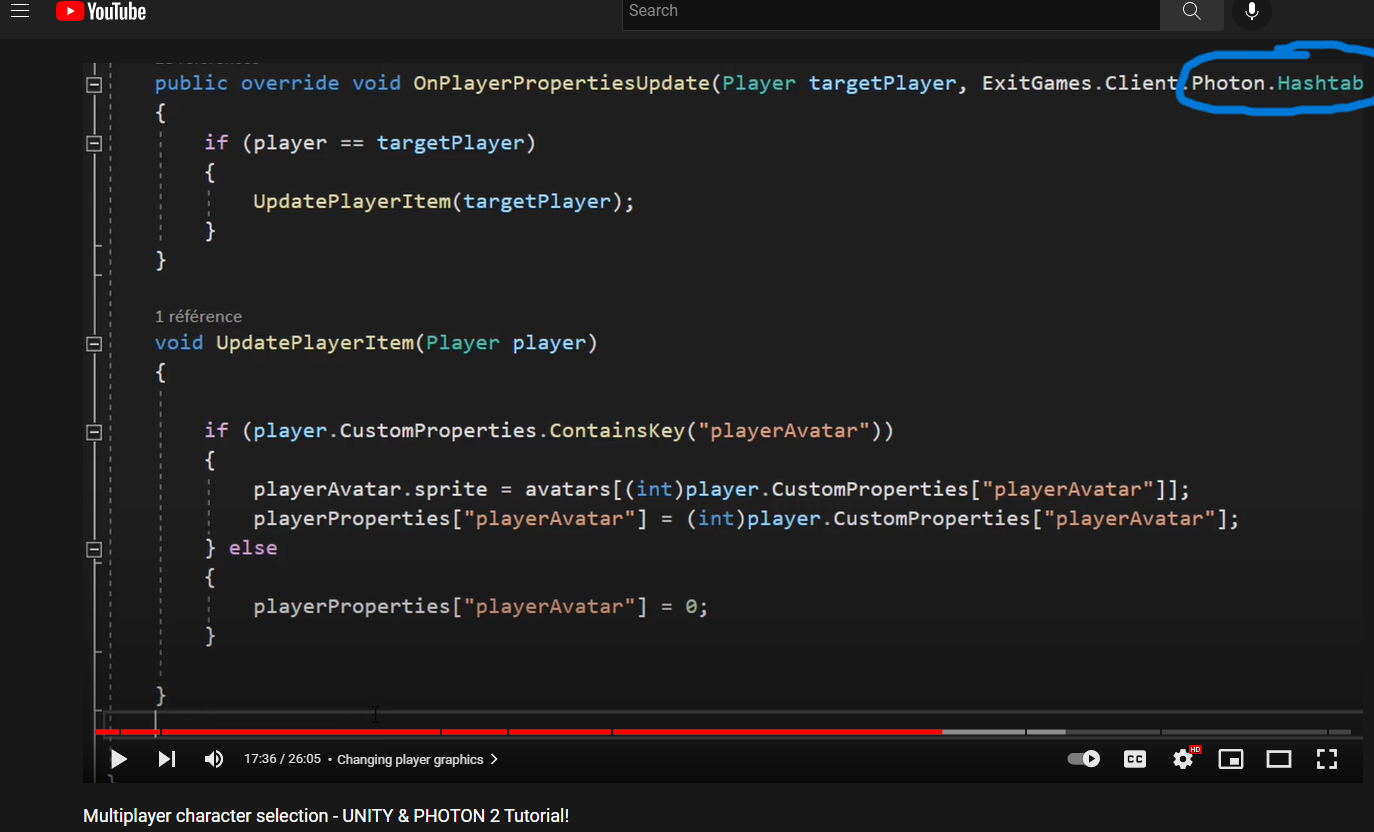The height and width of the screenshot is (832, 1374).
Task: Click 'OnPlayerPropertiesUpdate' in the code
Action: [561, 83]
